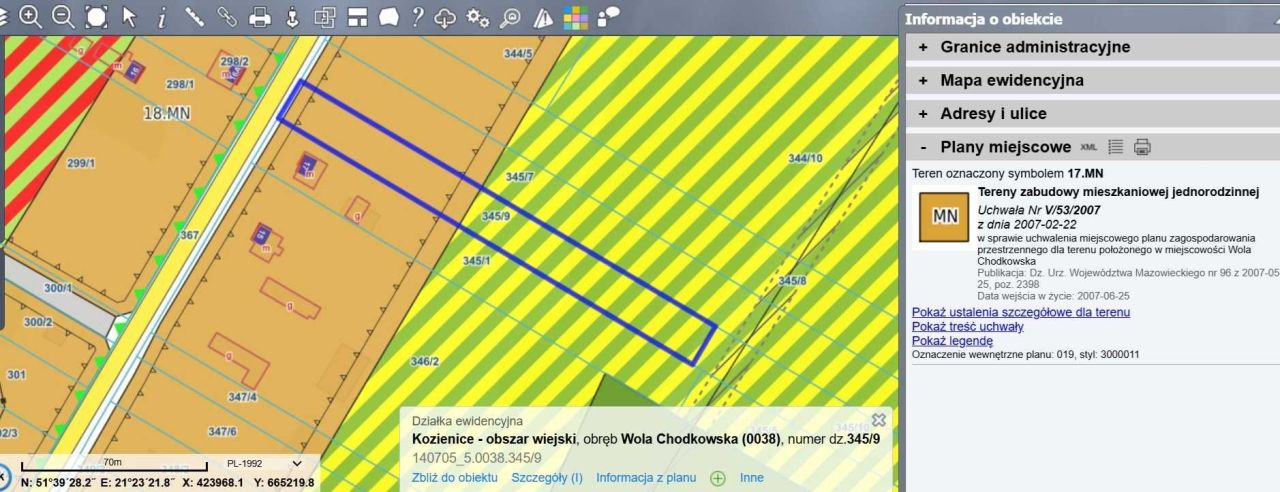Screen dimensions: 1280x492
Task: Click the printer icon beside Plany miejscowe
Action: (1142, 147)
